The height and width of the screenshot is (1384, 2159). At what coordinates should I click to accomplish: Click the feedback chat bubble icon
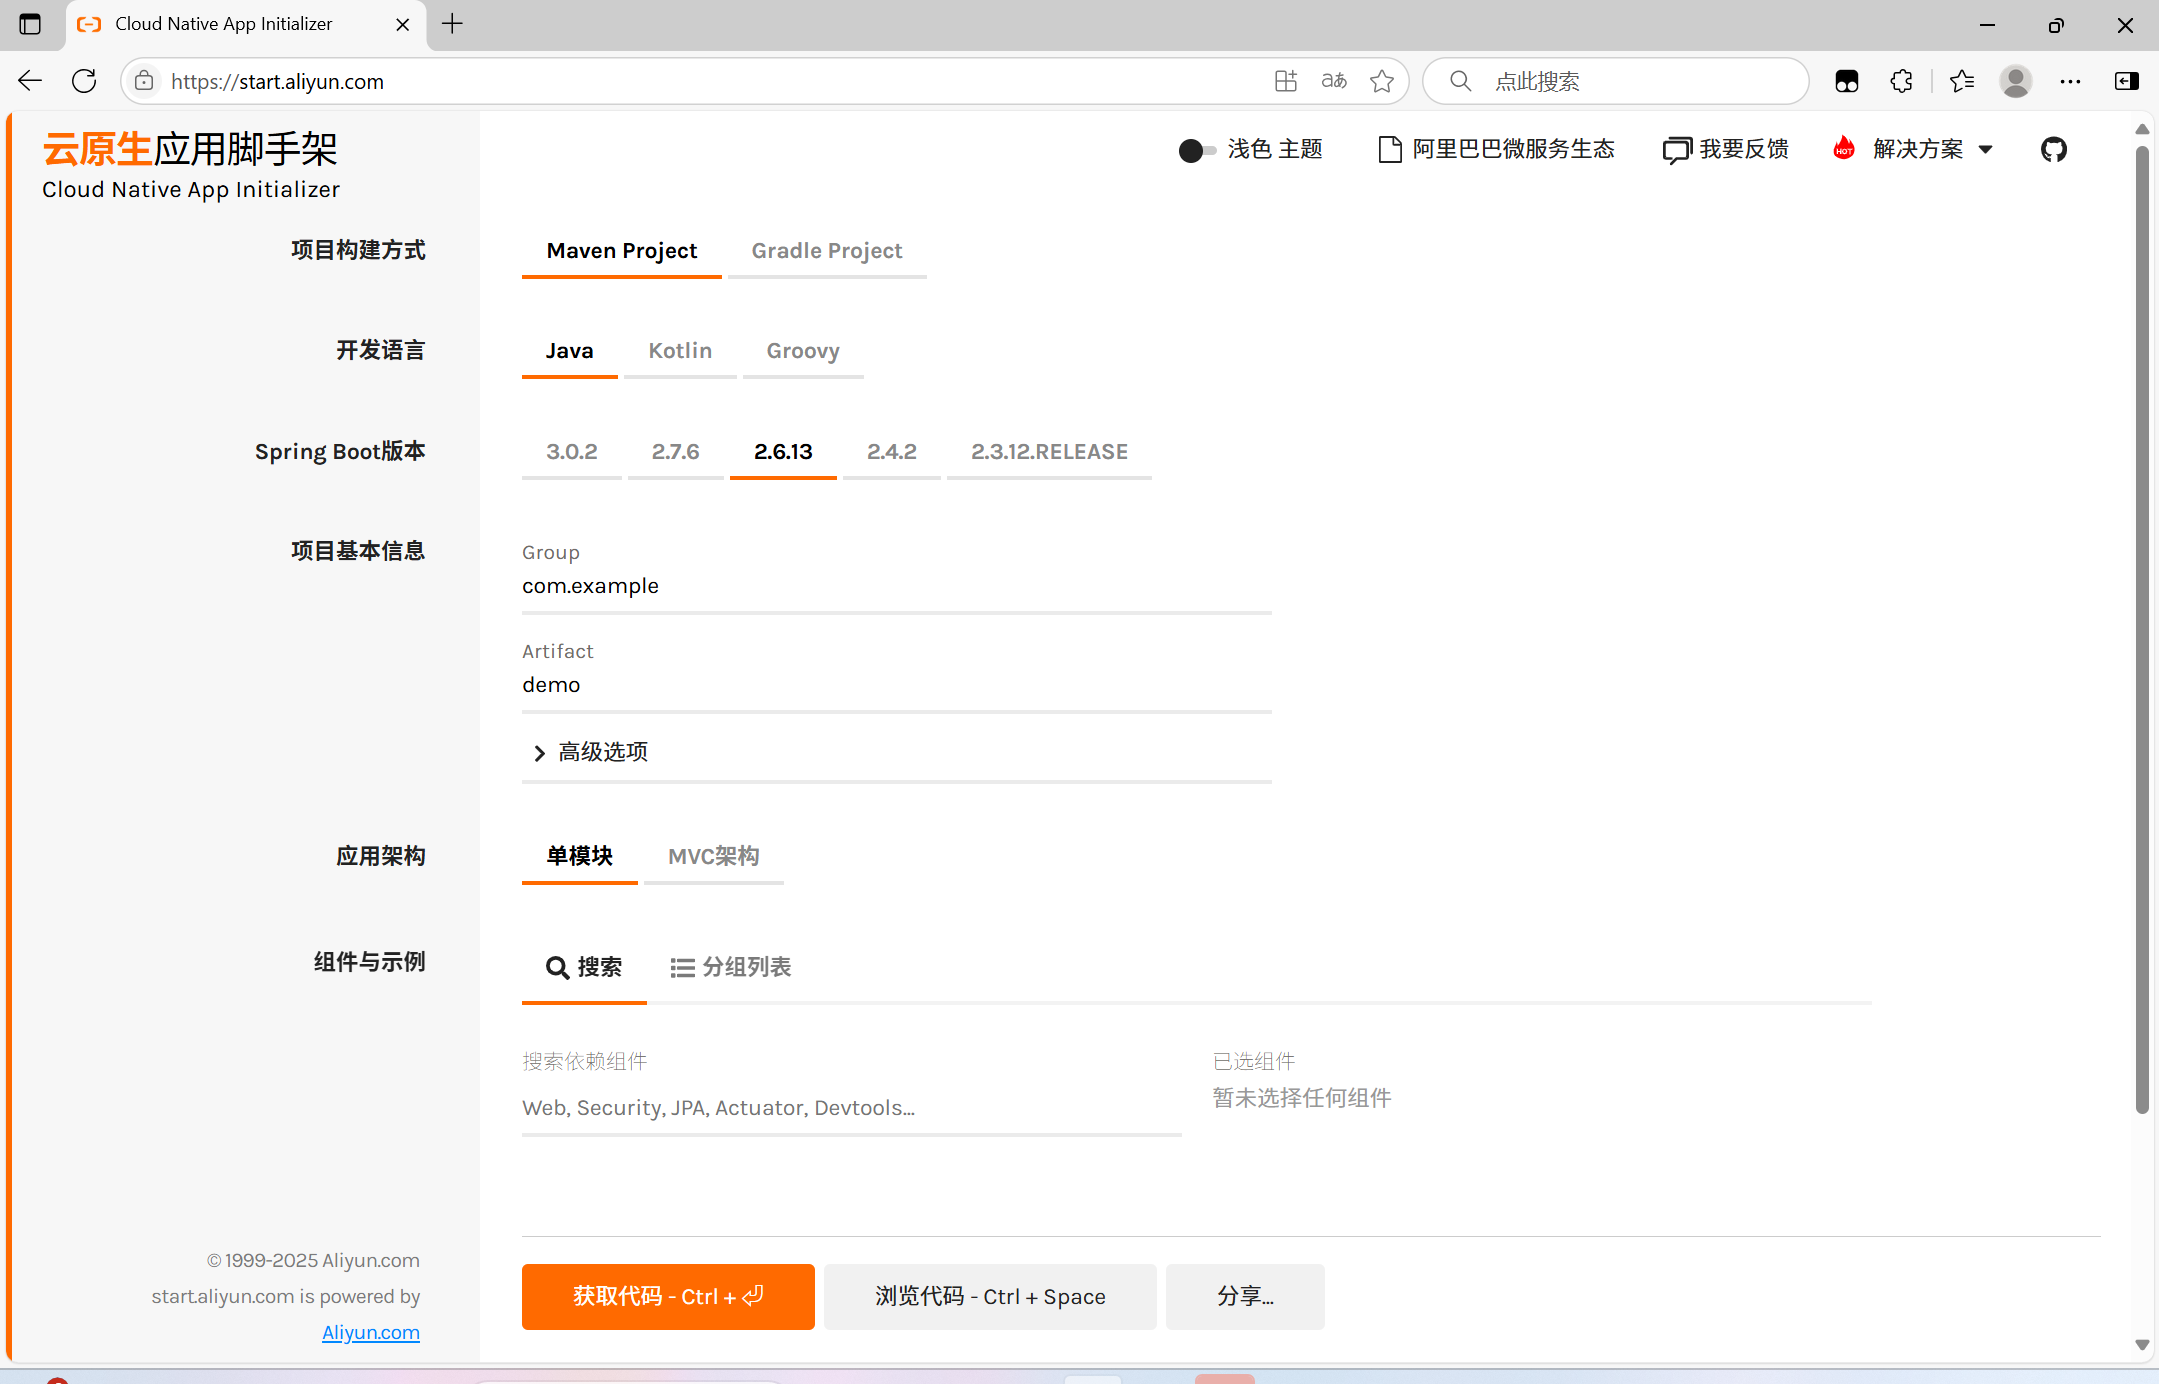point(1676,150)
